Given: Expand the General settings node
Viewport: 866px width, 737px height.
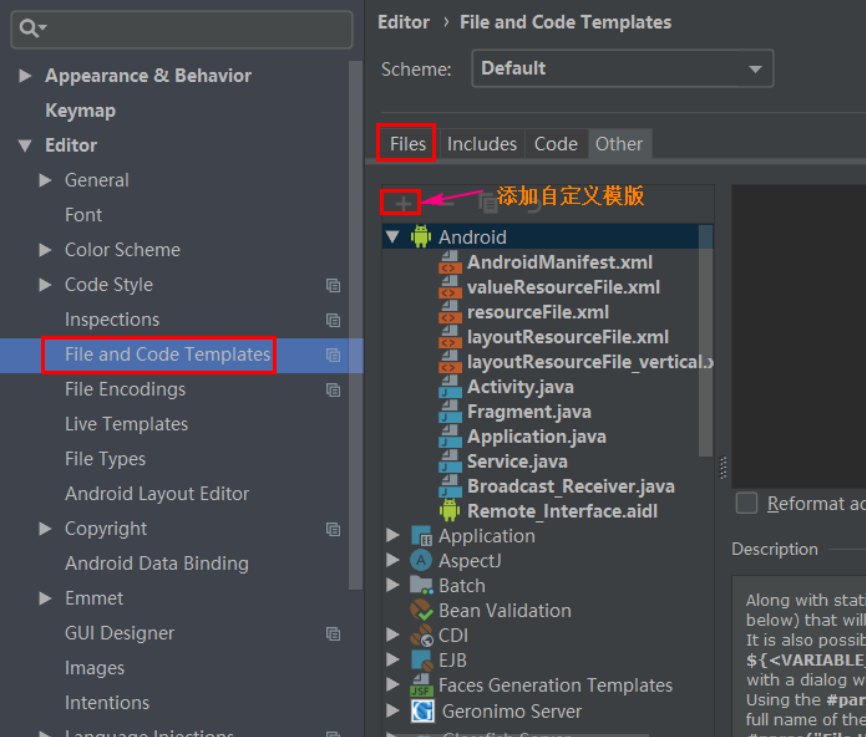Looking at the screenshot, I should (x=45, y=180).
